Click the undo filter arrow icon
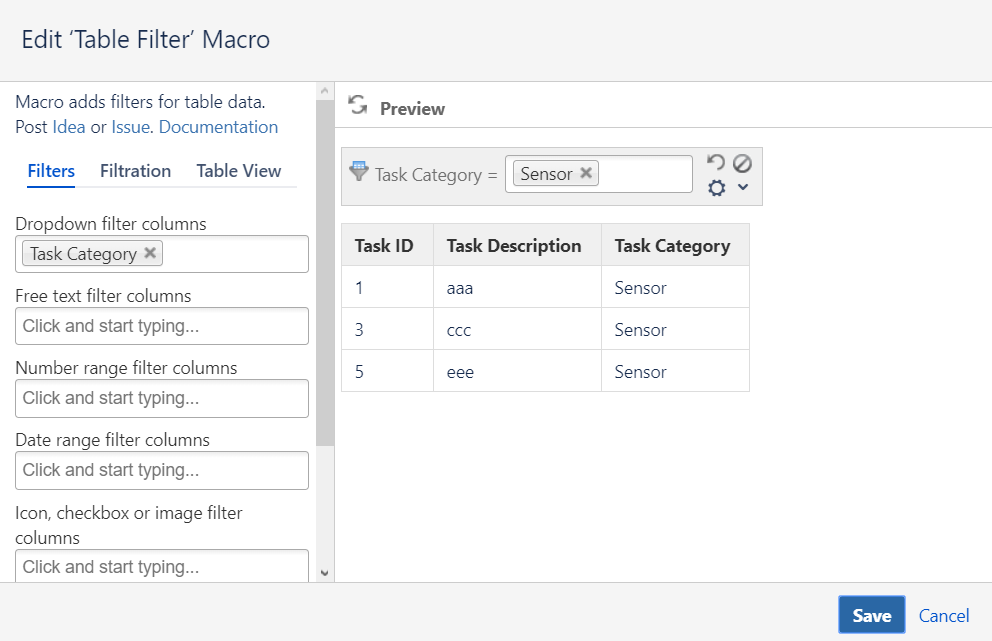 coord(715,162)
